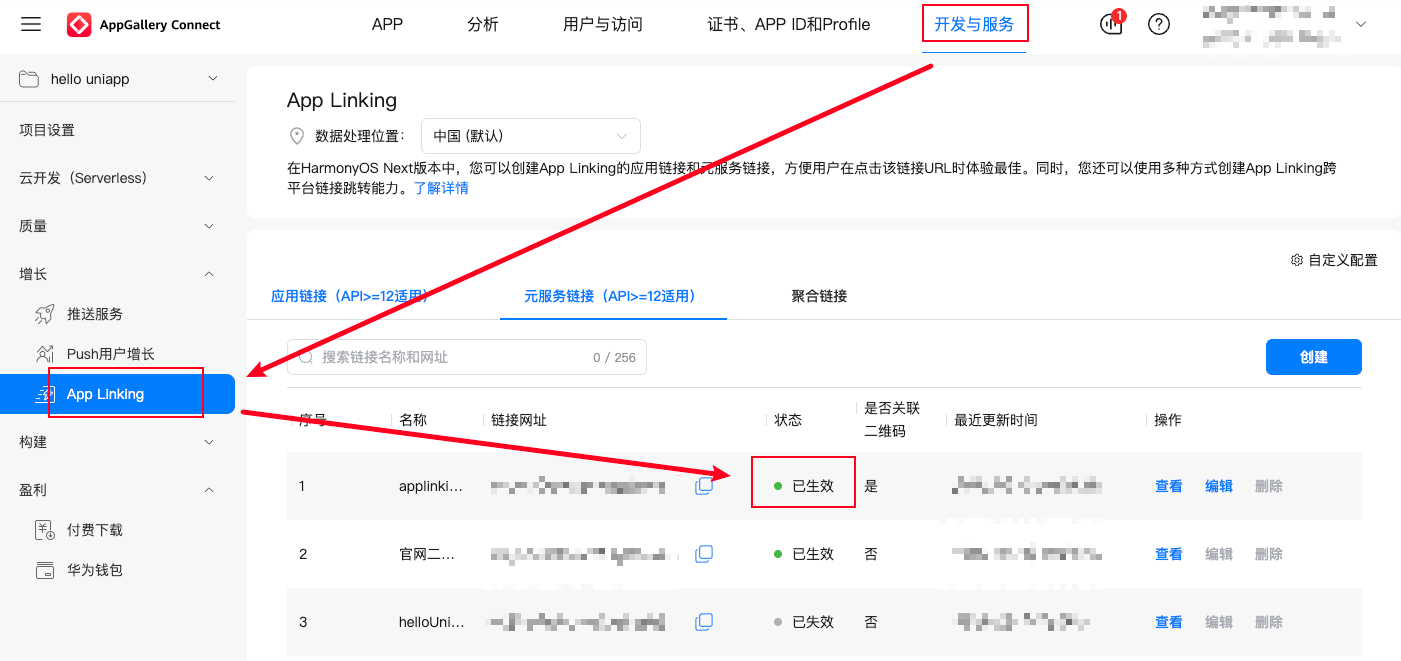The height and width of the screenshot is (661, 1401).
Task: Click the 已生效 status in 官网二 row
Action: 804,554
